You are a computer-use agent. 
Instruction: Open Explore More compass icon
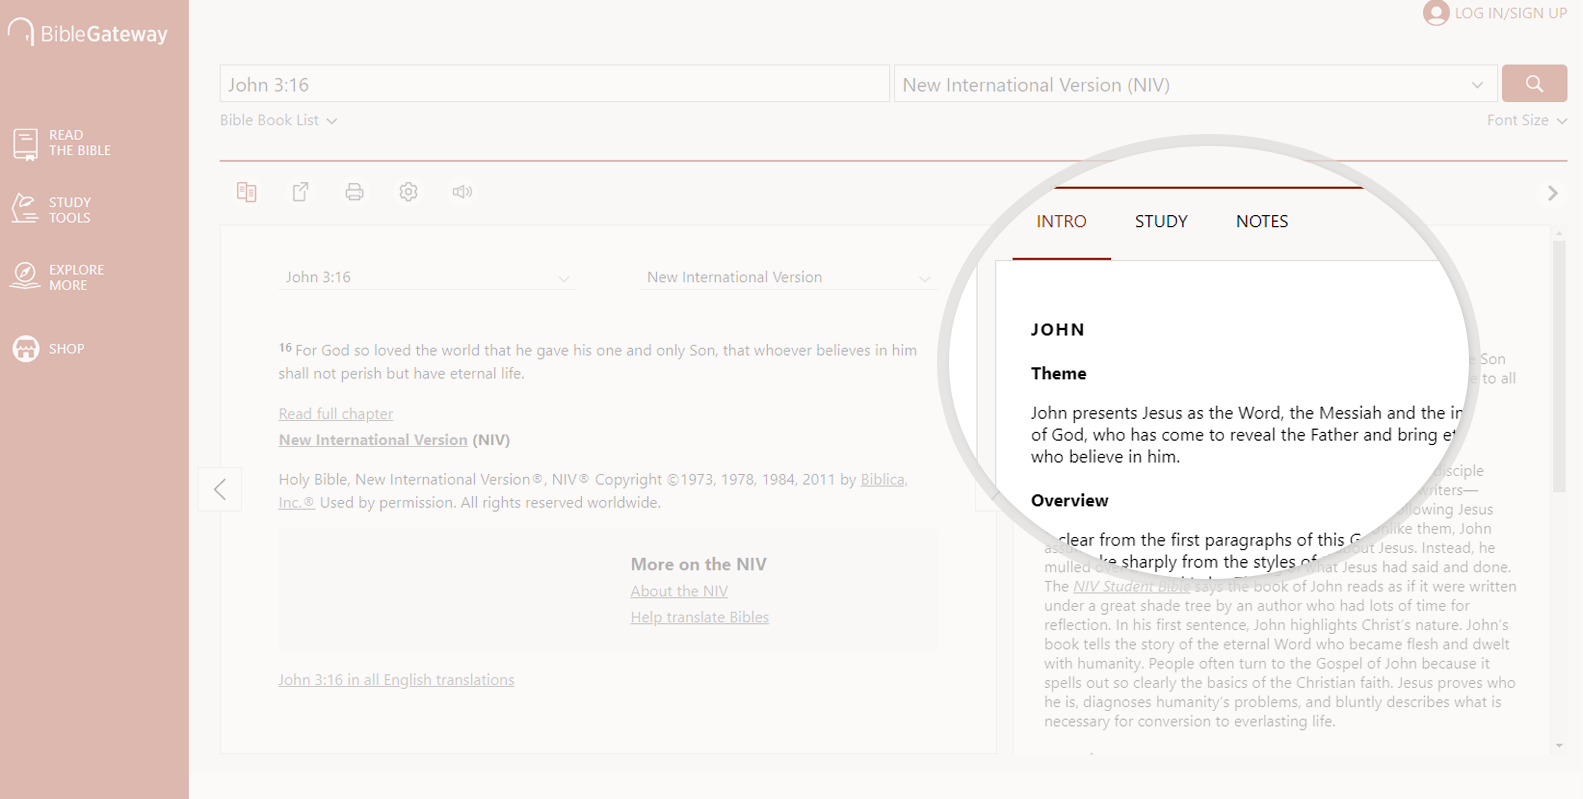(25, 276)
